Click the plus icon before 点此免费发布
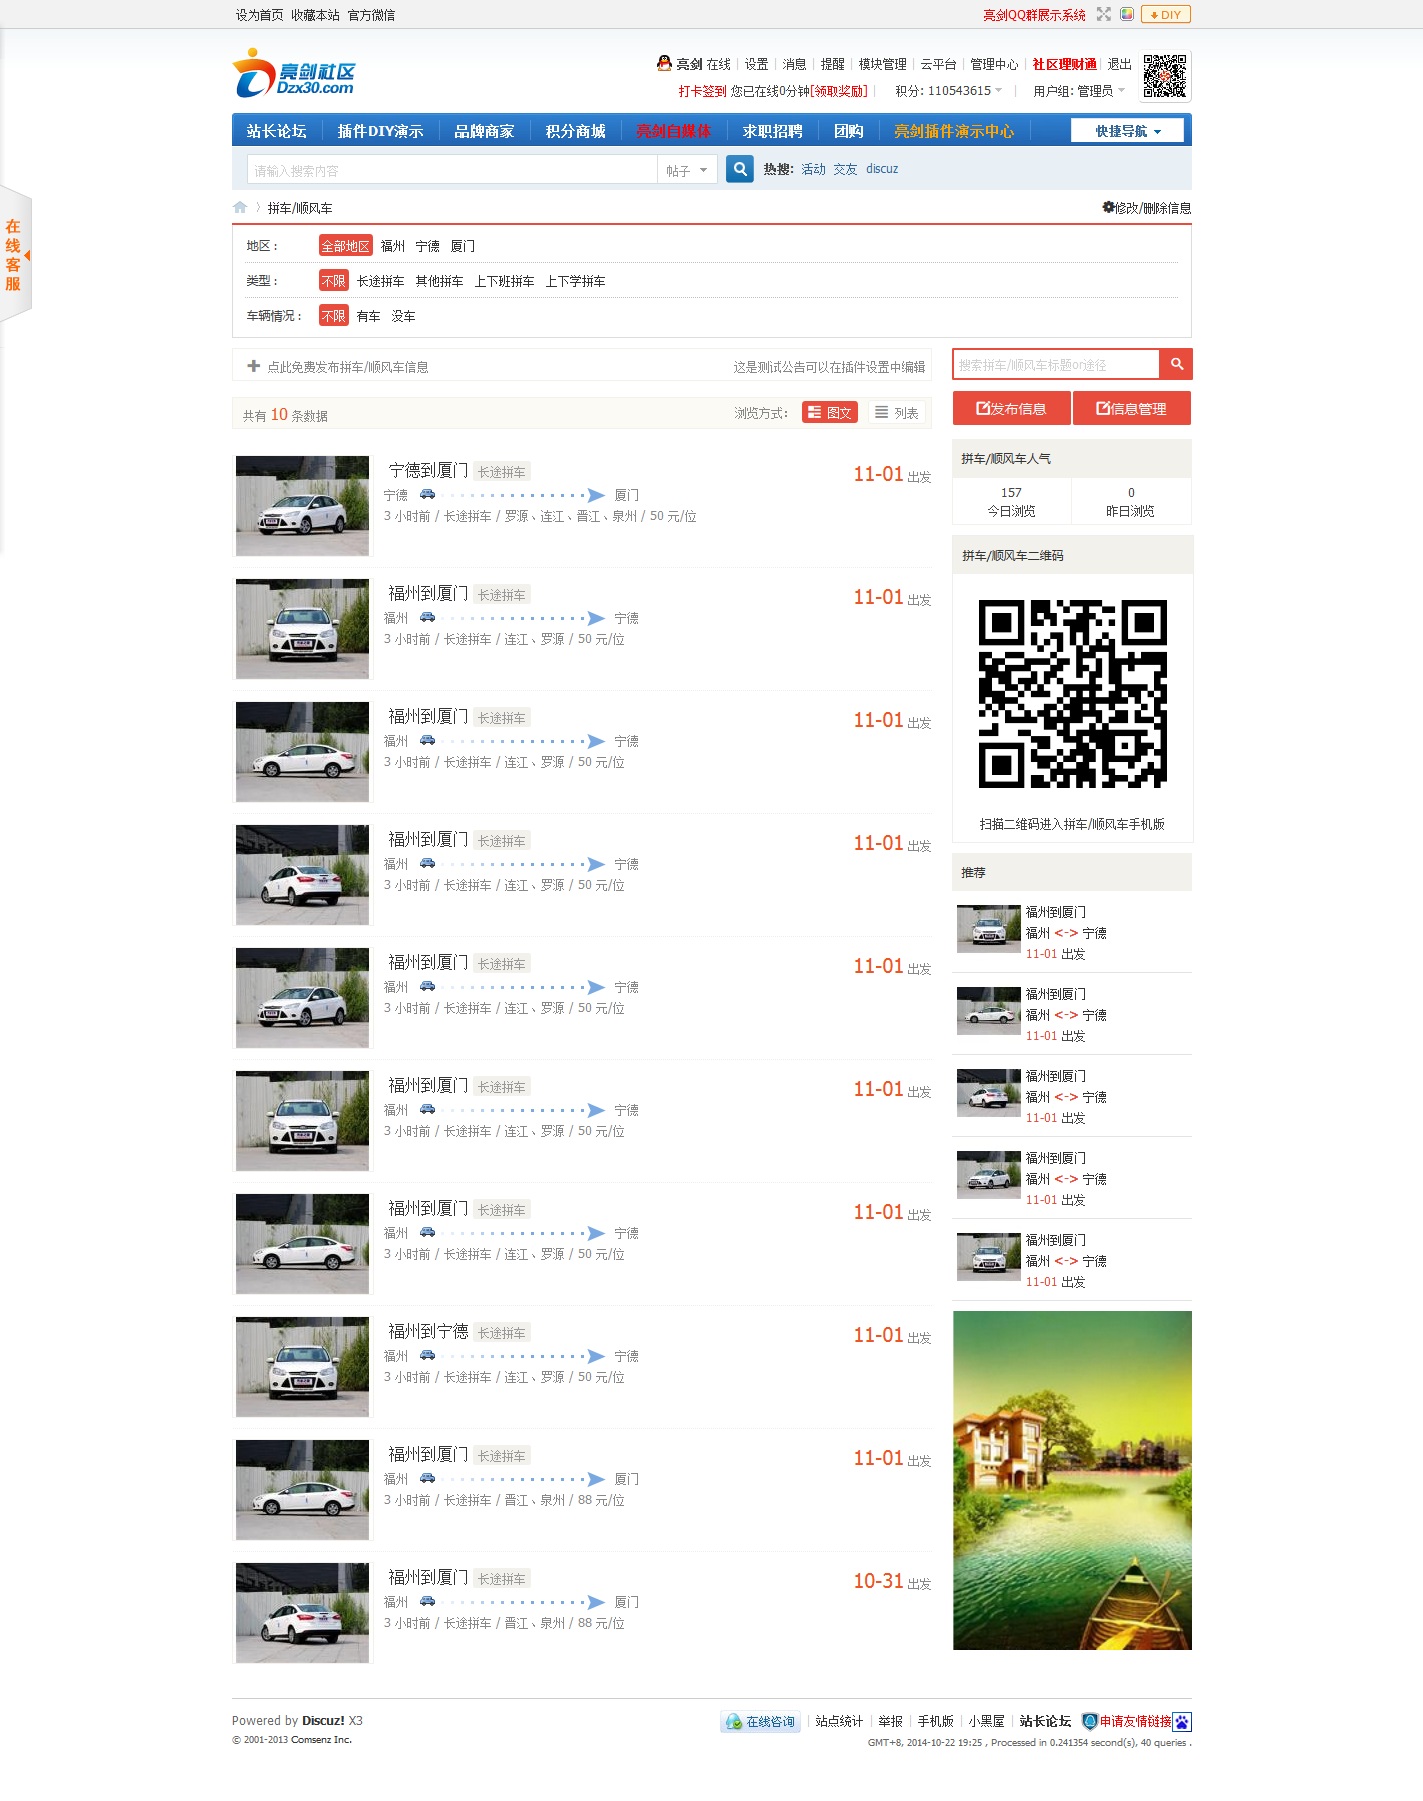The image size is (1423, 1801). pyautogui.click(x=254, y=366)
